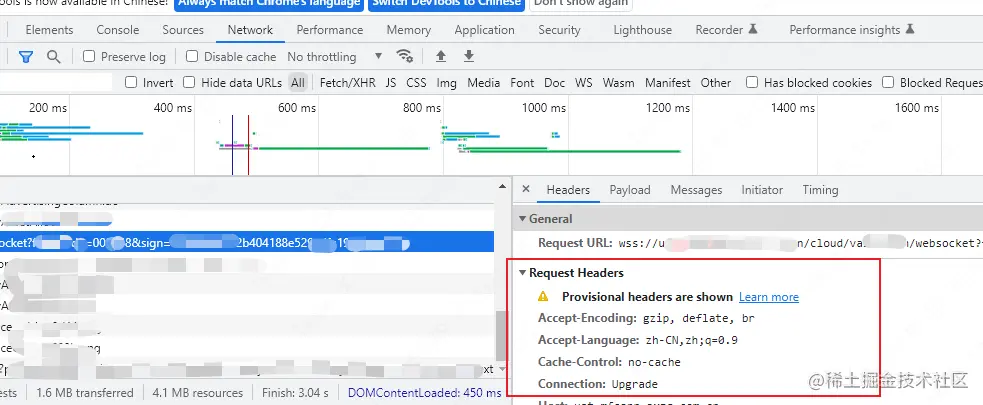The width and height of the screenshot is (983, 405).
Task: Check the Blocked Requests checkbox
Action: click(x=888, y=82)
